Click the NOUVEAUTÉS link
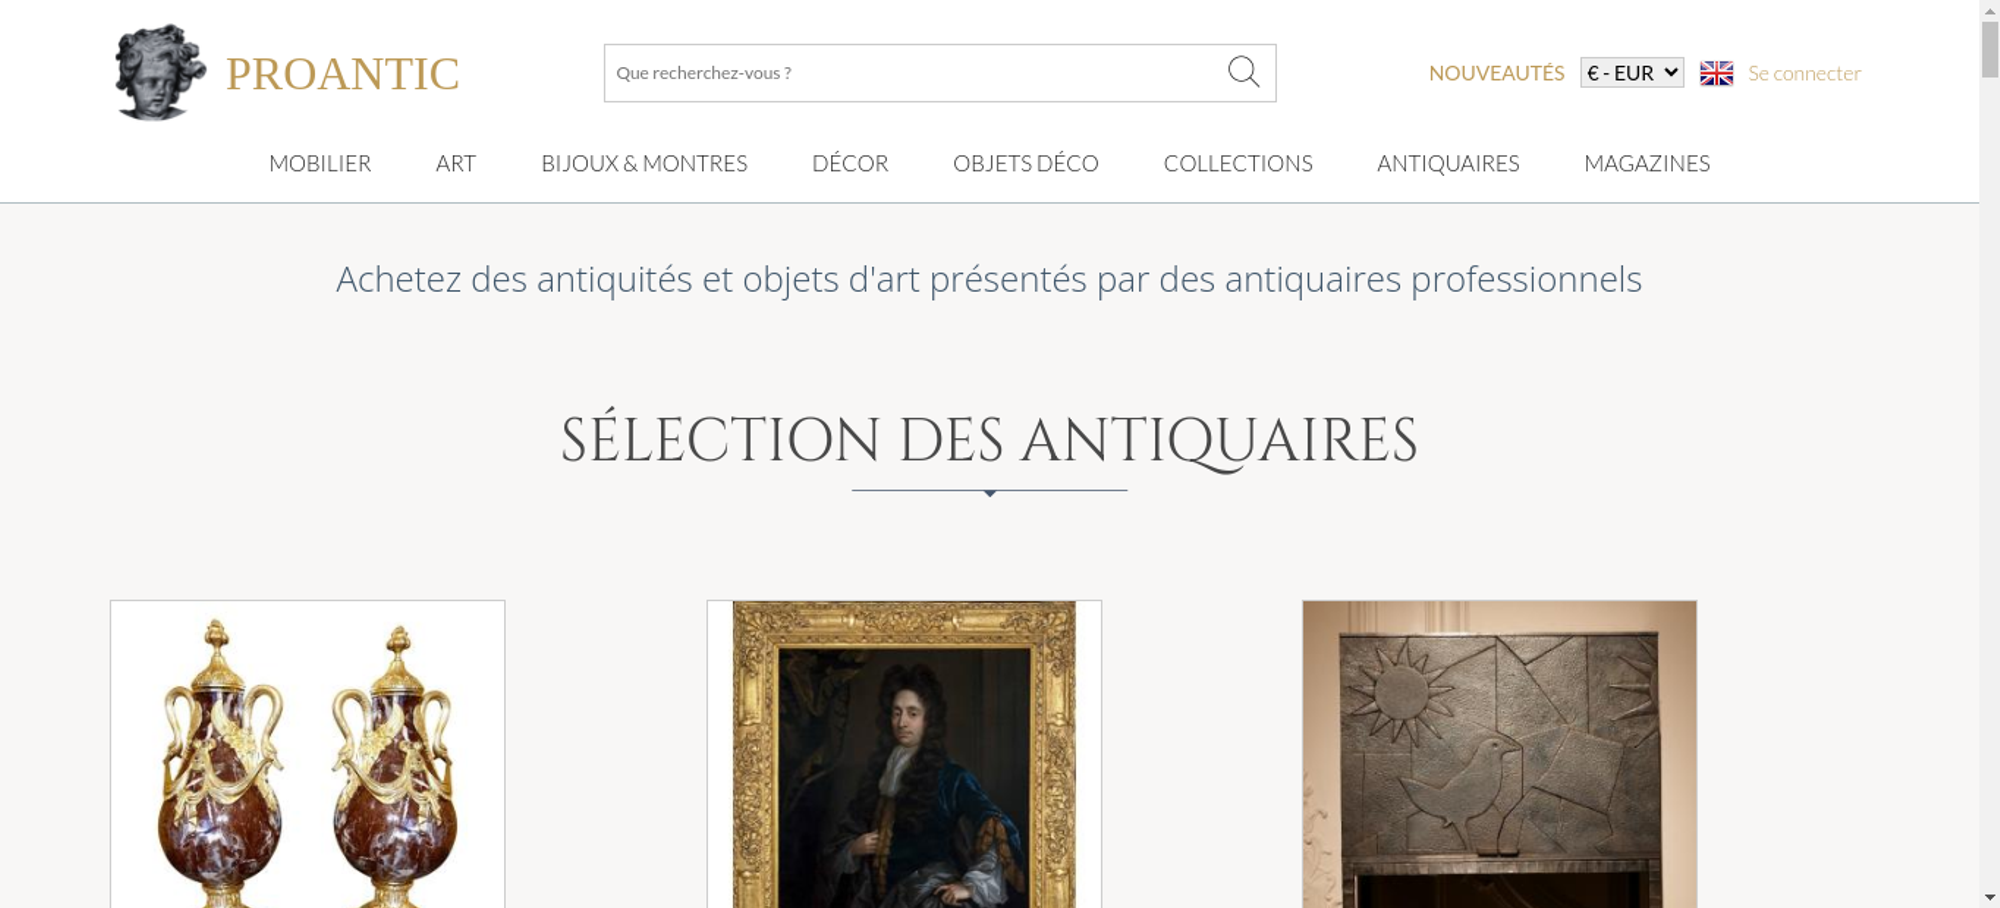Image resolution: width=2000 pixels, height=908 pixels. 1496,73
